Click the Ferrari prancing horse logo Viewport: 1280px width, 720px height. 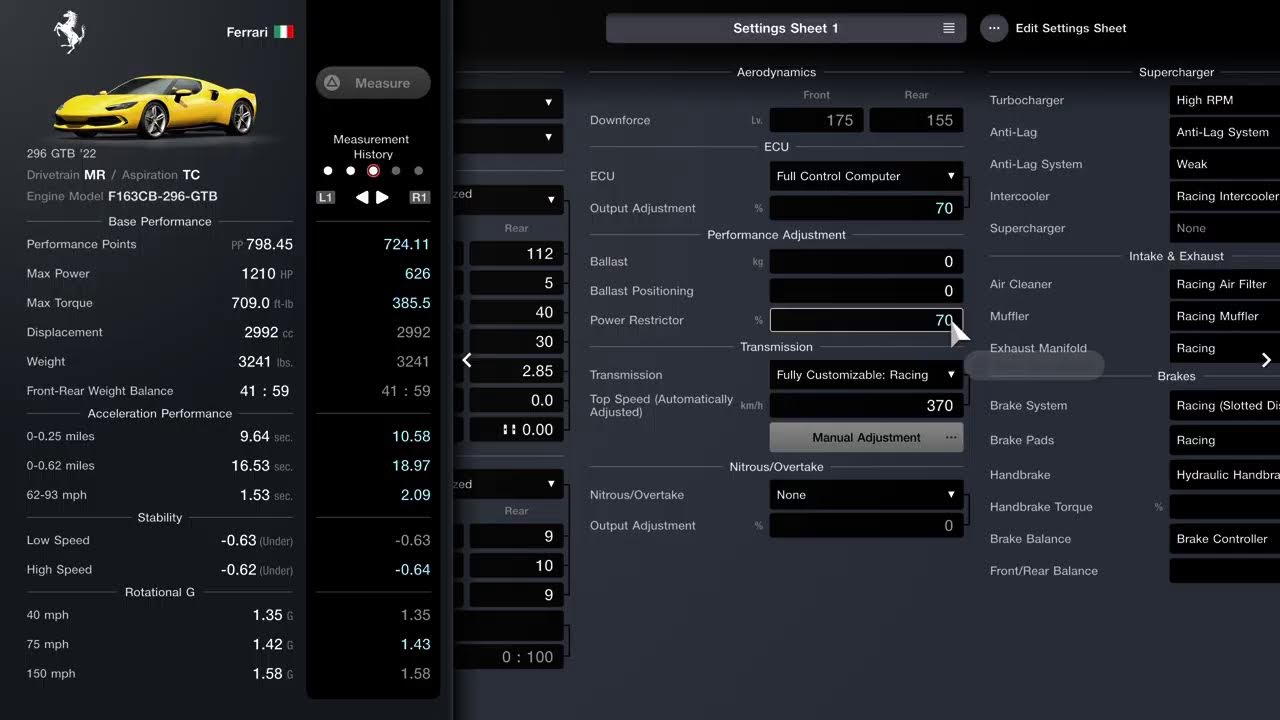click(x=69, y=32)
